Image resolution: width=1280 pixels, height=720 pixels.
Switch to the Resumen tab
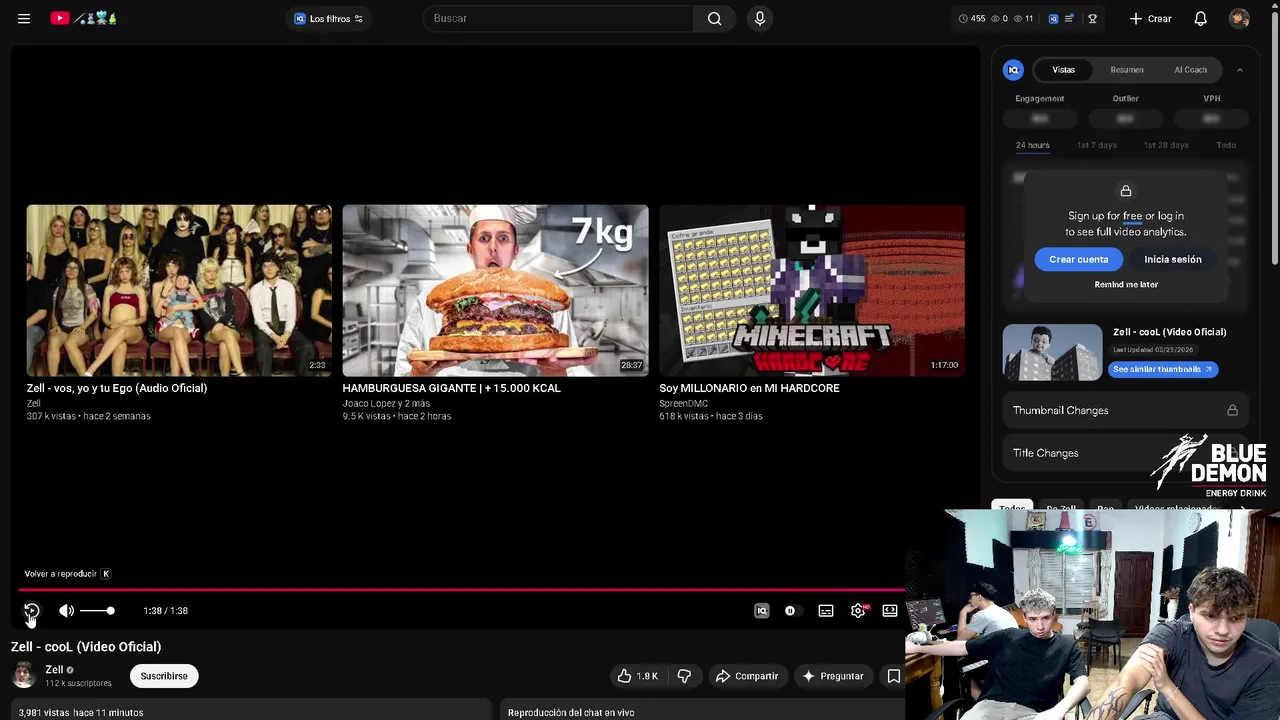[1126, 69]
